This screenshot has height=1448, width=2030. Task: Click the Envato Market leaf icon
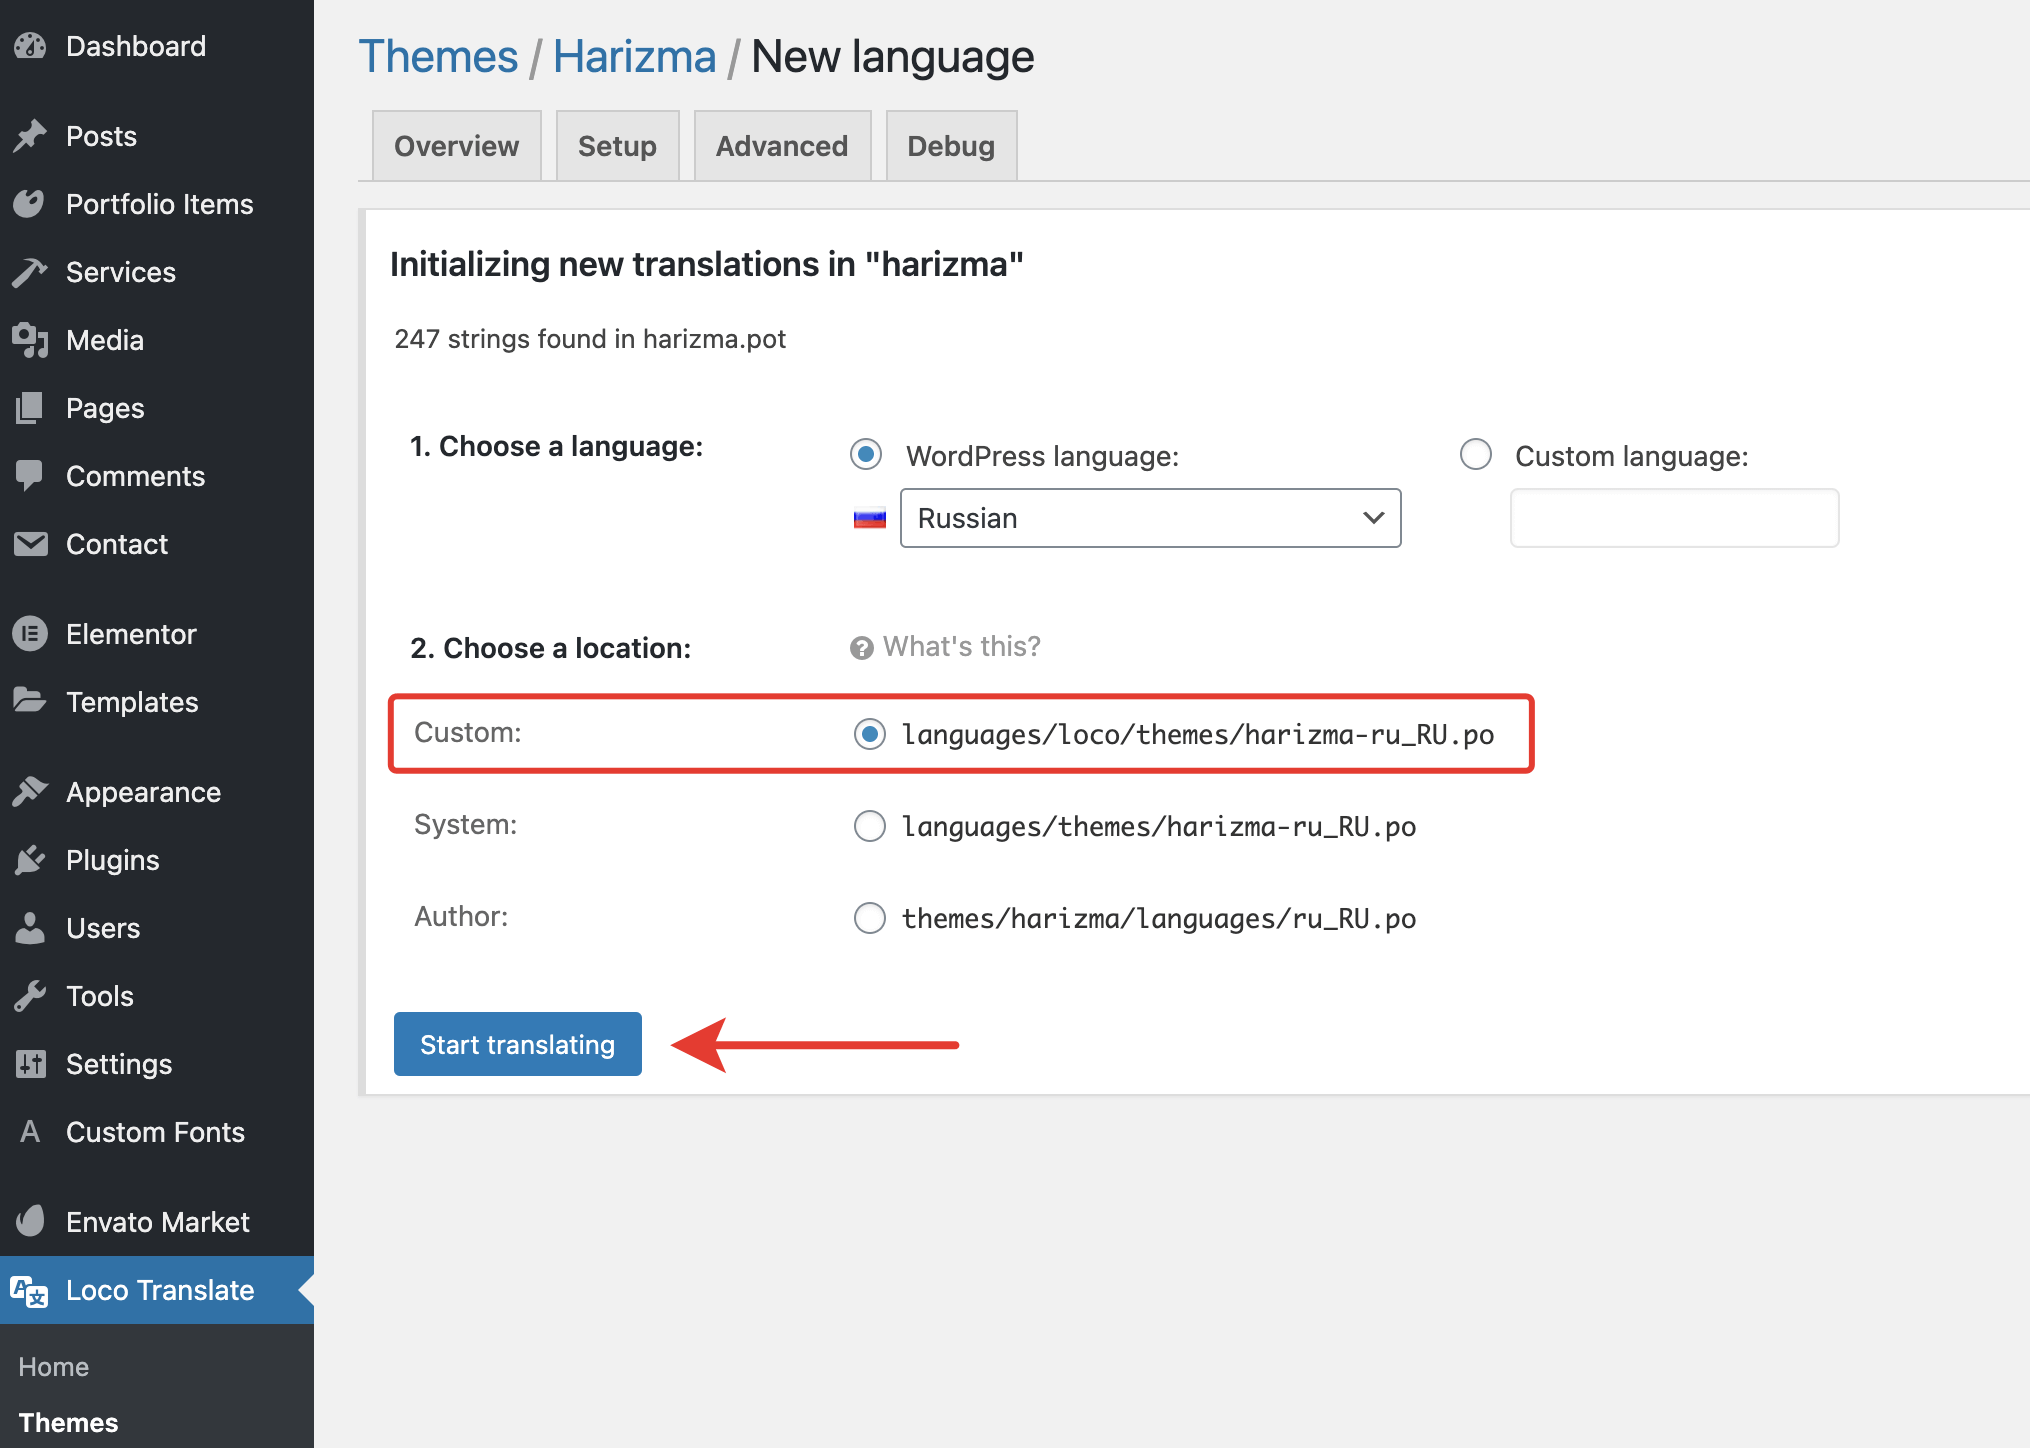30,1222
